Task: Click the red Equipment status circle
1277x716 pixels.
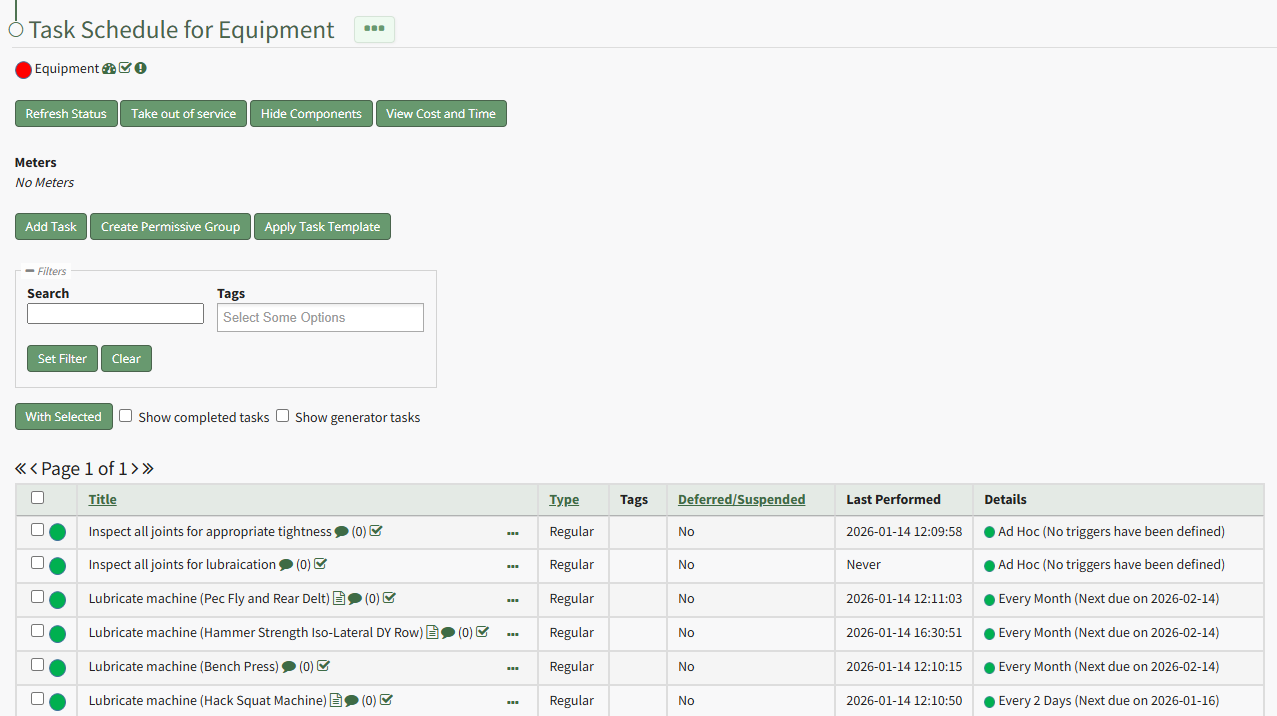Action: pyautogui.click(x=24, y=70)
